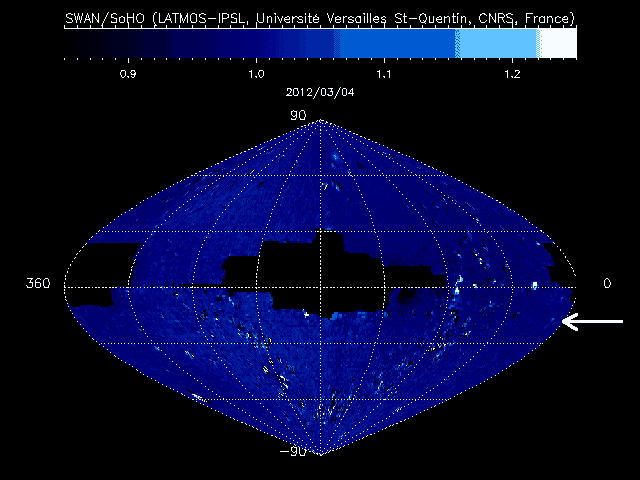Click the 360 longitude label
The width and height of the screenshot is (640, 480).
coord(38,283)
